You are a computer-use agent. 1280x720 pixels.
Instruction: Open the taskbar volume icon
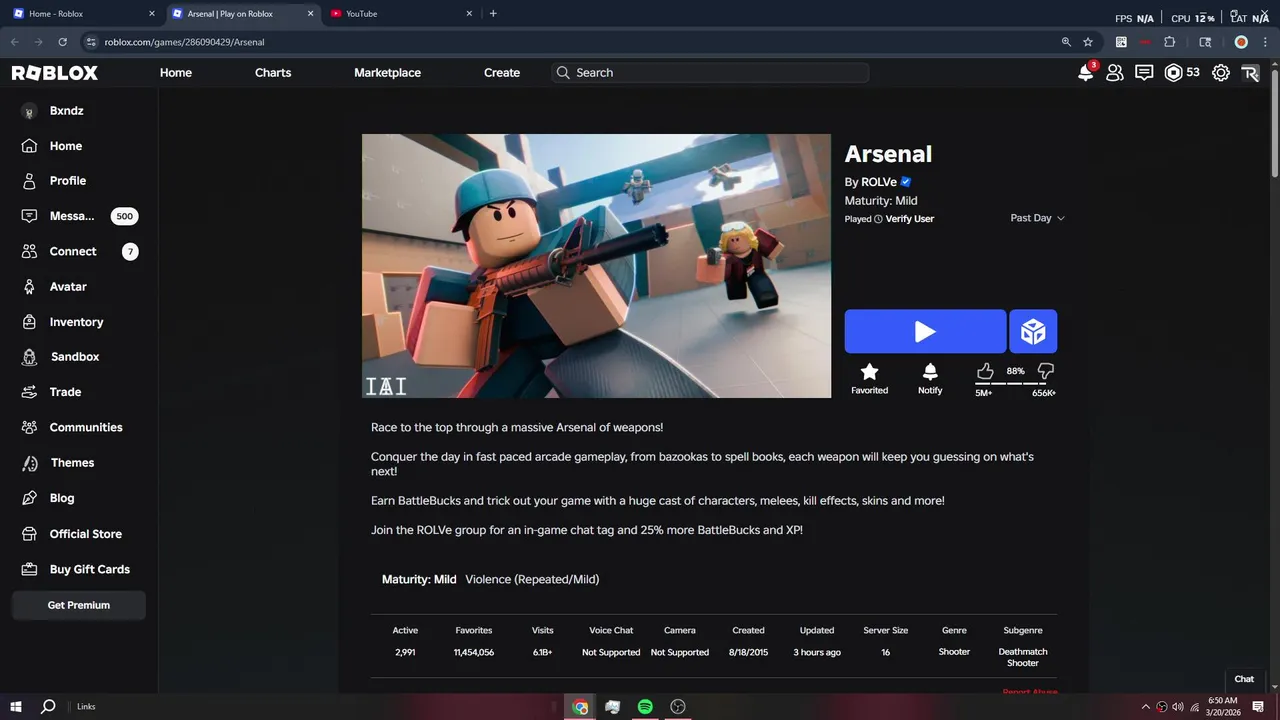click(1178, 707)
